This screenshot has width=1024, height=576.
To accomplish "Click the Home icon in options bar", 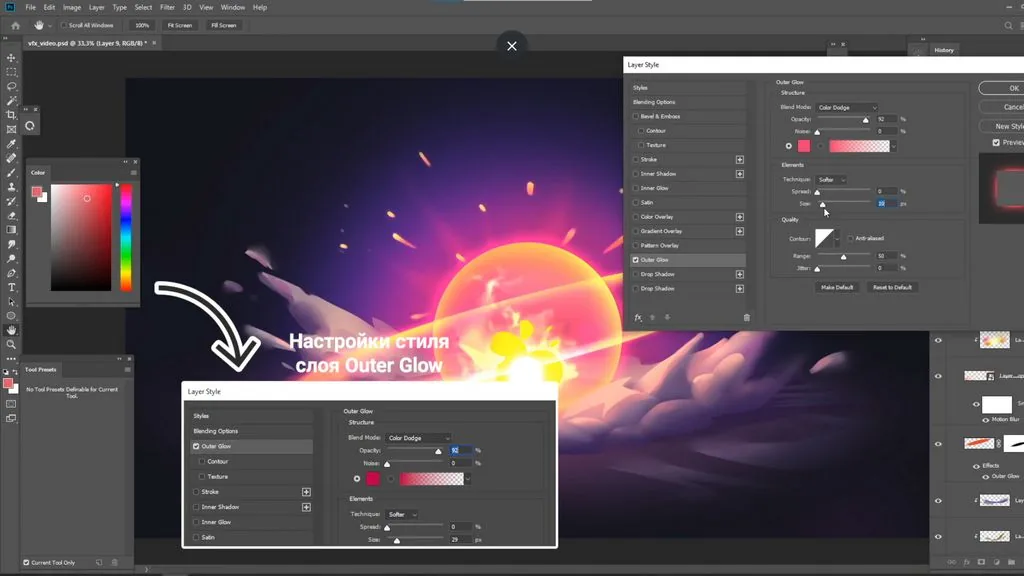I will pos(16,25).
